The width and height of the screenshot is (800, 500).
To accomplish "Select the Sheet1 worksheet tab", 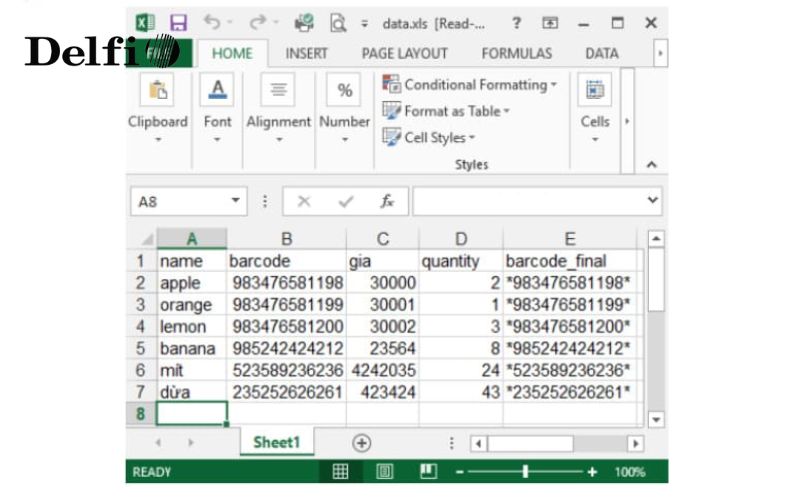I will tap(276, 443).
